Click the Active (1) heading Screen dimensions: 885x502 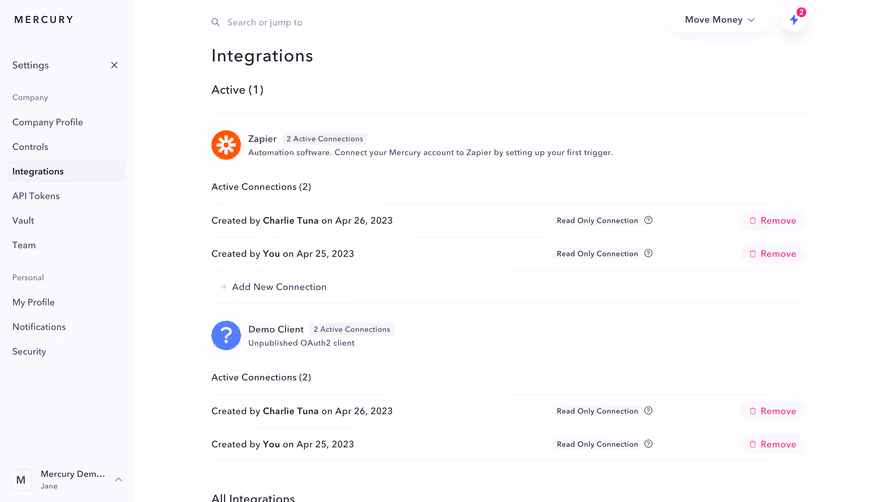[237, 90]
